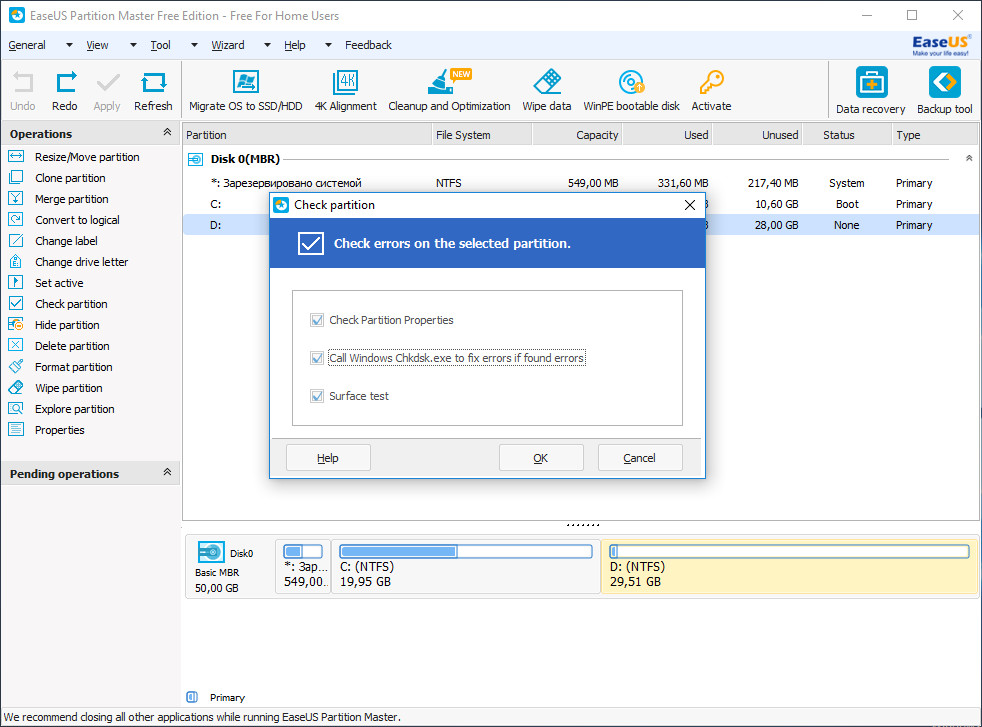Expand the Tool menu dropdown arrow
The width and height of the screenshot is (982, 727).
click(x=194, y=45)
